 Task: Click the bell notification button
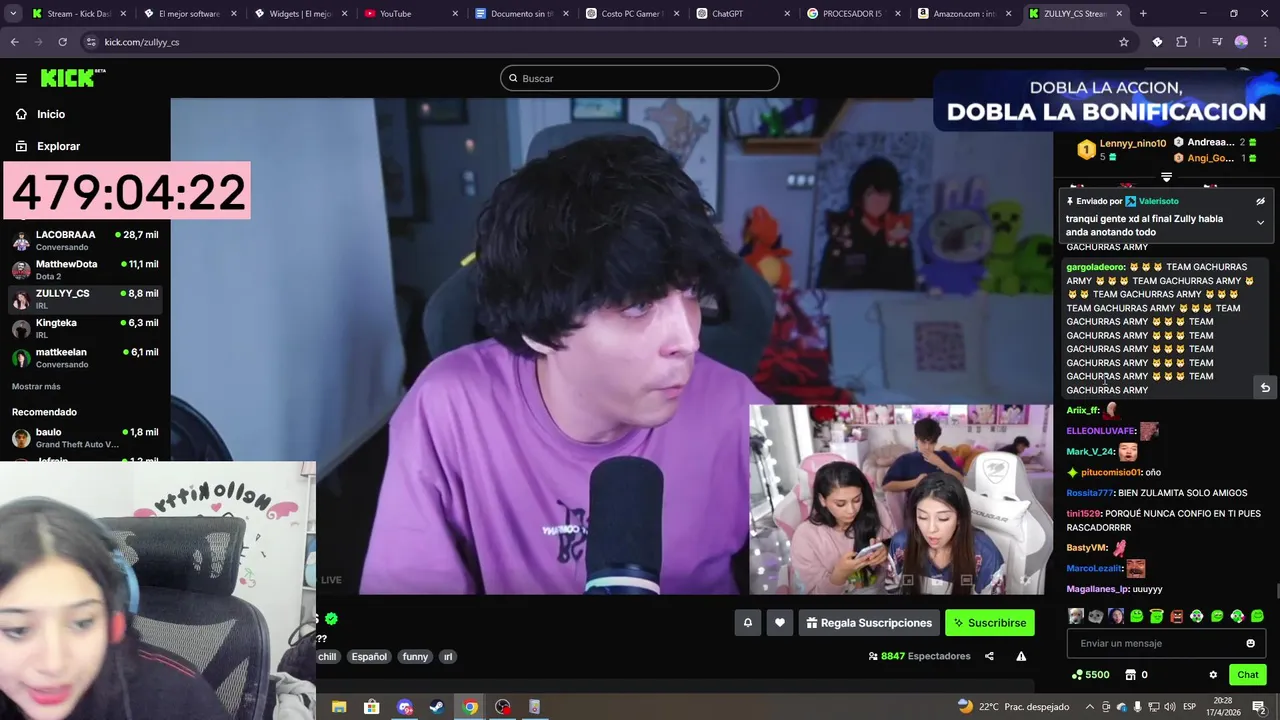747,623
